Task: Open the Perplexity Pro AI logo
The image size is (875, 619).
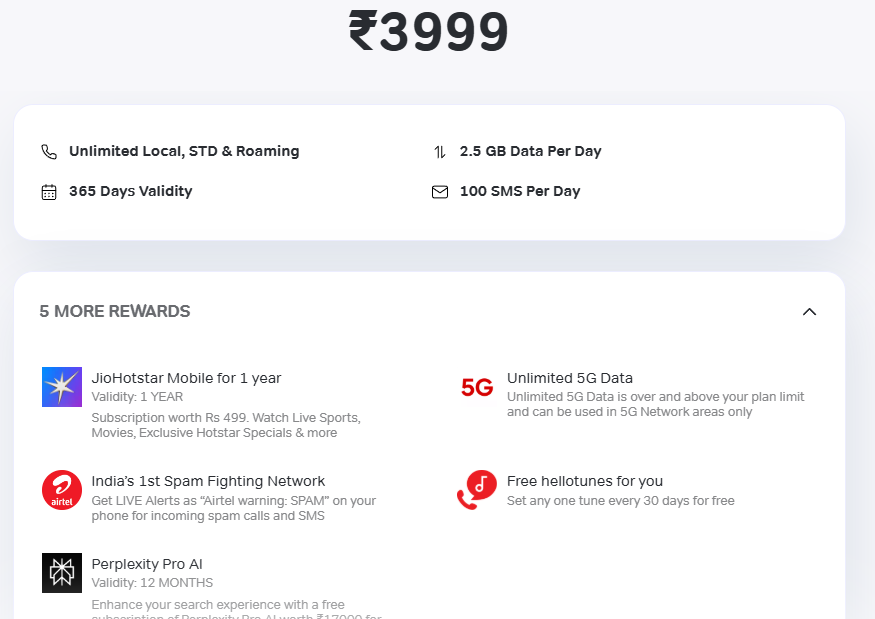Action: (61, 572)
